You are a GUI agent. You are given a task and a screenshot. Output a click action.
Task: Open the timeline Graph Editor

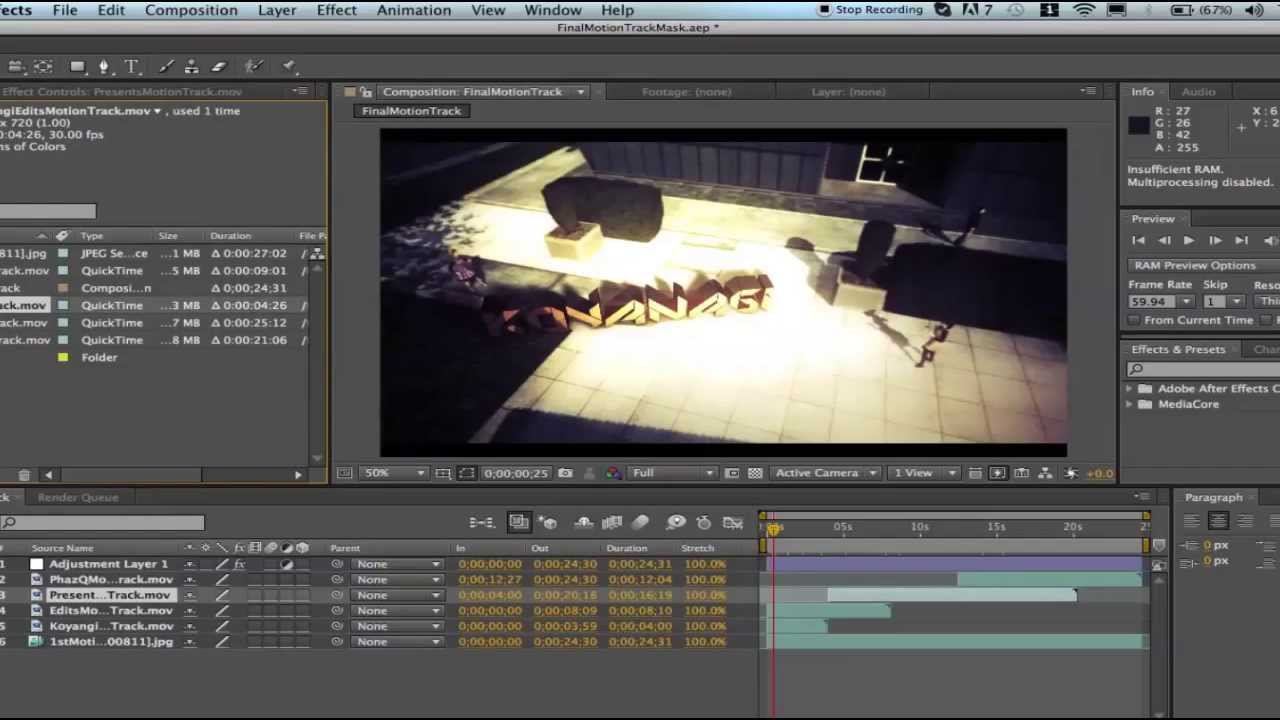point(733,522)
